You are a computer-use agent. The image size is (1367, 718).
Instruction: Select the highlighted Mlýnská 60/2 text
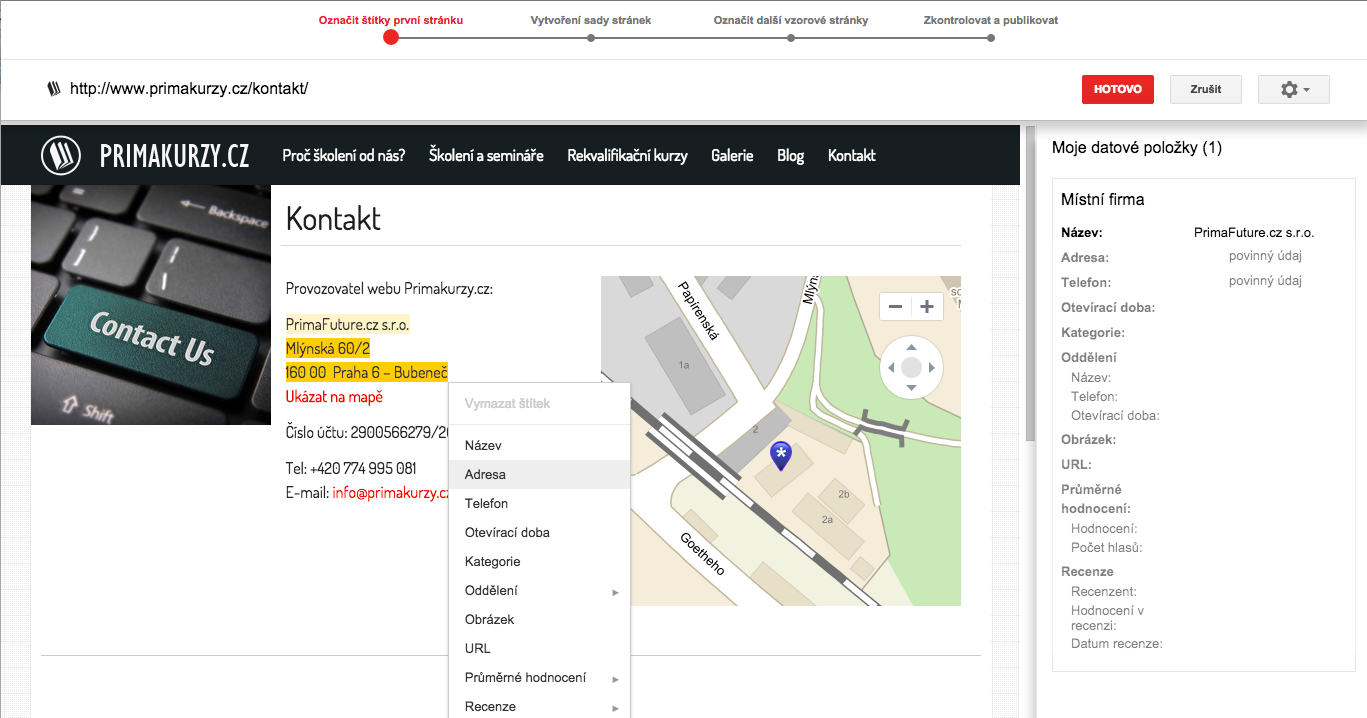(328, 349)
